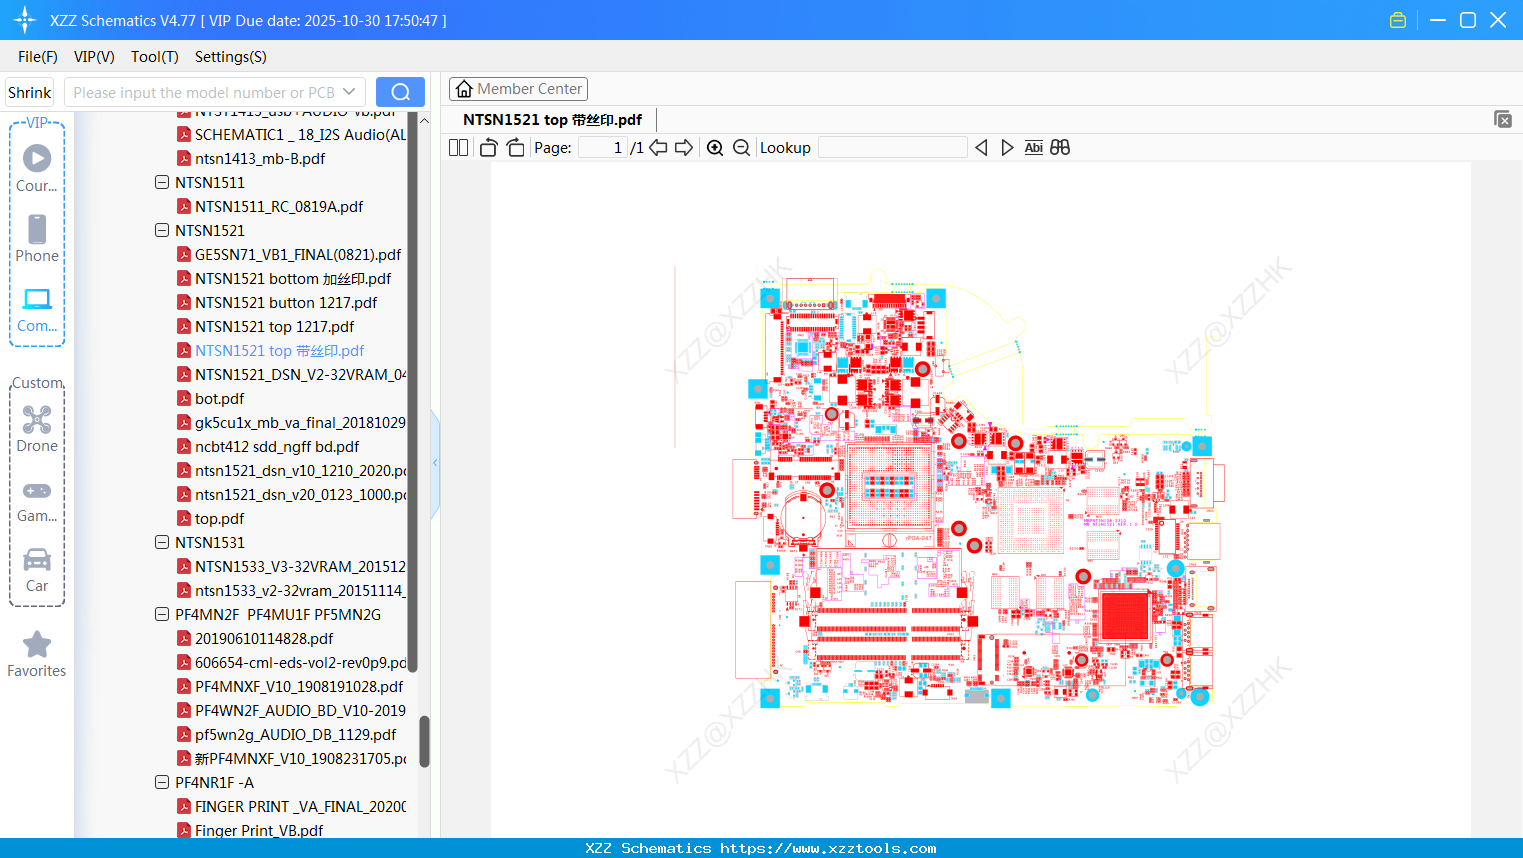The image size is (1523, 858).
Task: Click the PDF icon beside top.pdf
Action: [184, 519]
